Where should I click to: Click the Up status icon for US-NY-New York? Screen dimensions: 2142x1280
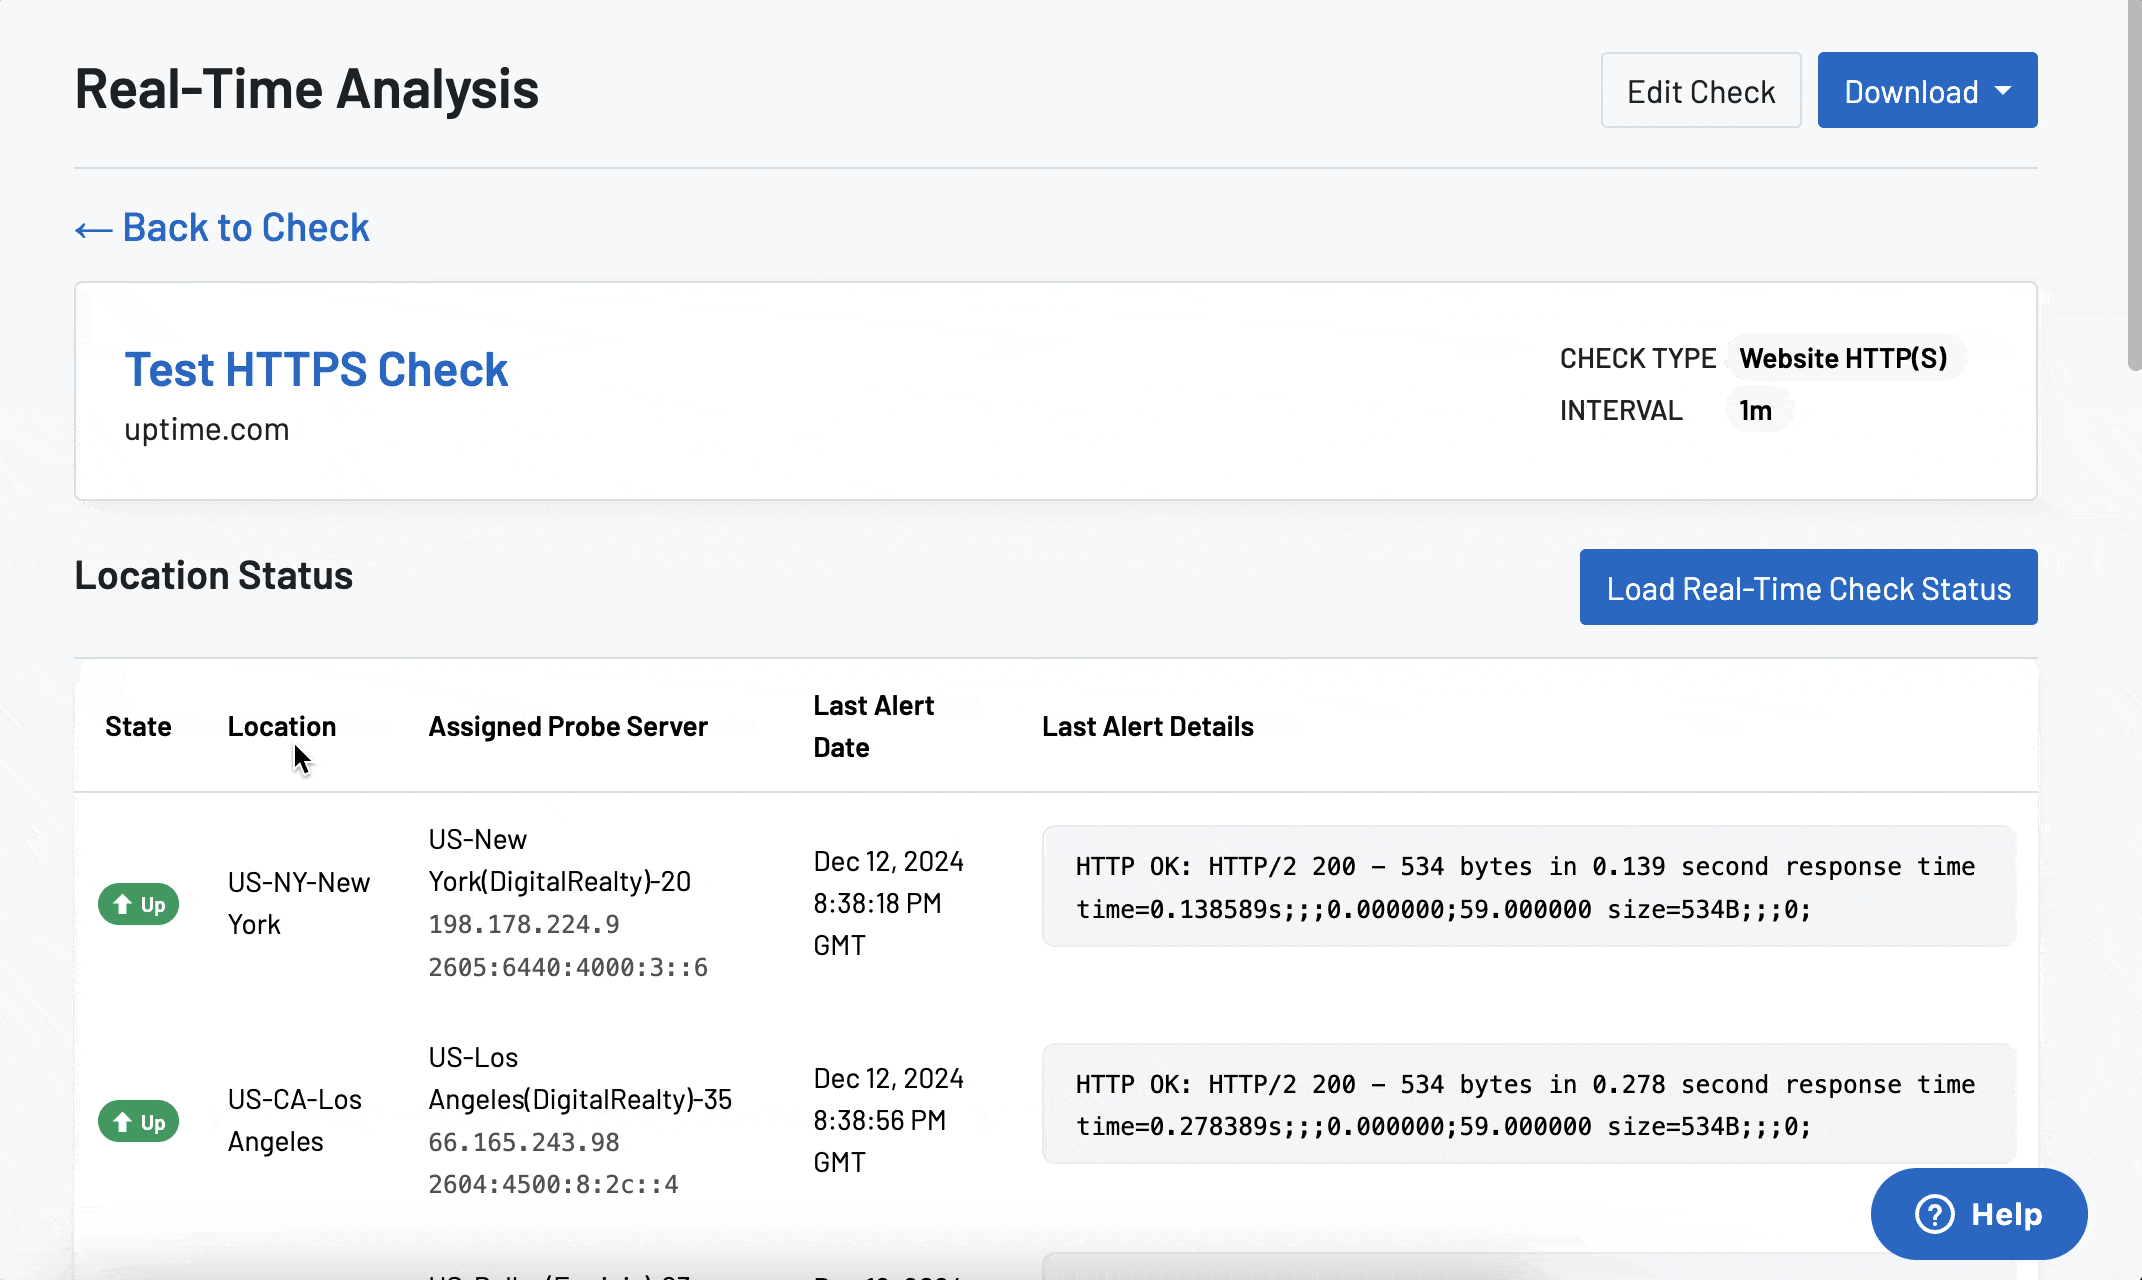tap(139, 902)
